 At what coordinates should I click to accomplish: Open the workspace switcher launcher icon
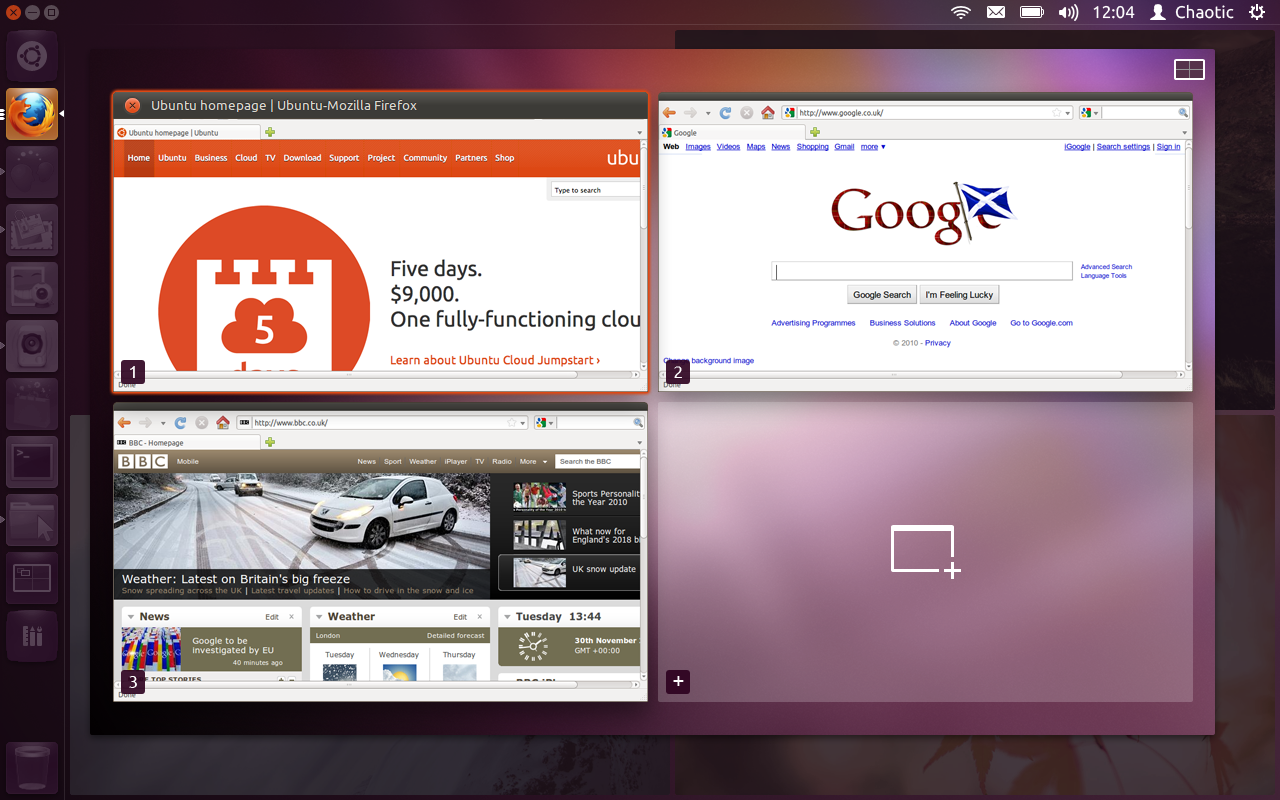[32, 578]
